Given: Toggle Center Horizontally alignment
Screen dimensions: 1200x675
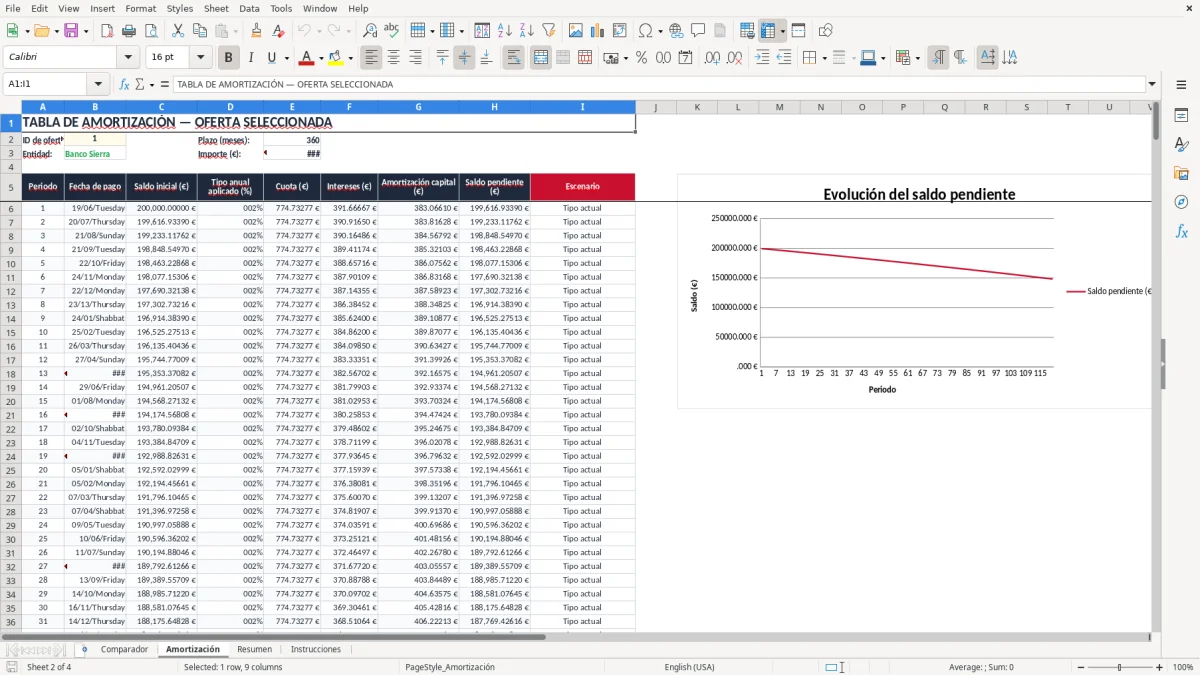Looking at the screenshot, I should coord(393,58).
